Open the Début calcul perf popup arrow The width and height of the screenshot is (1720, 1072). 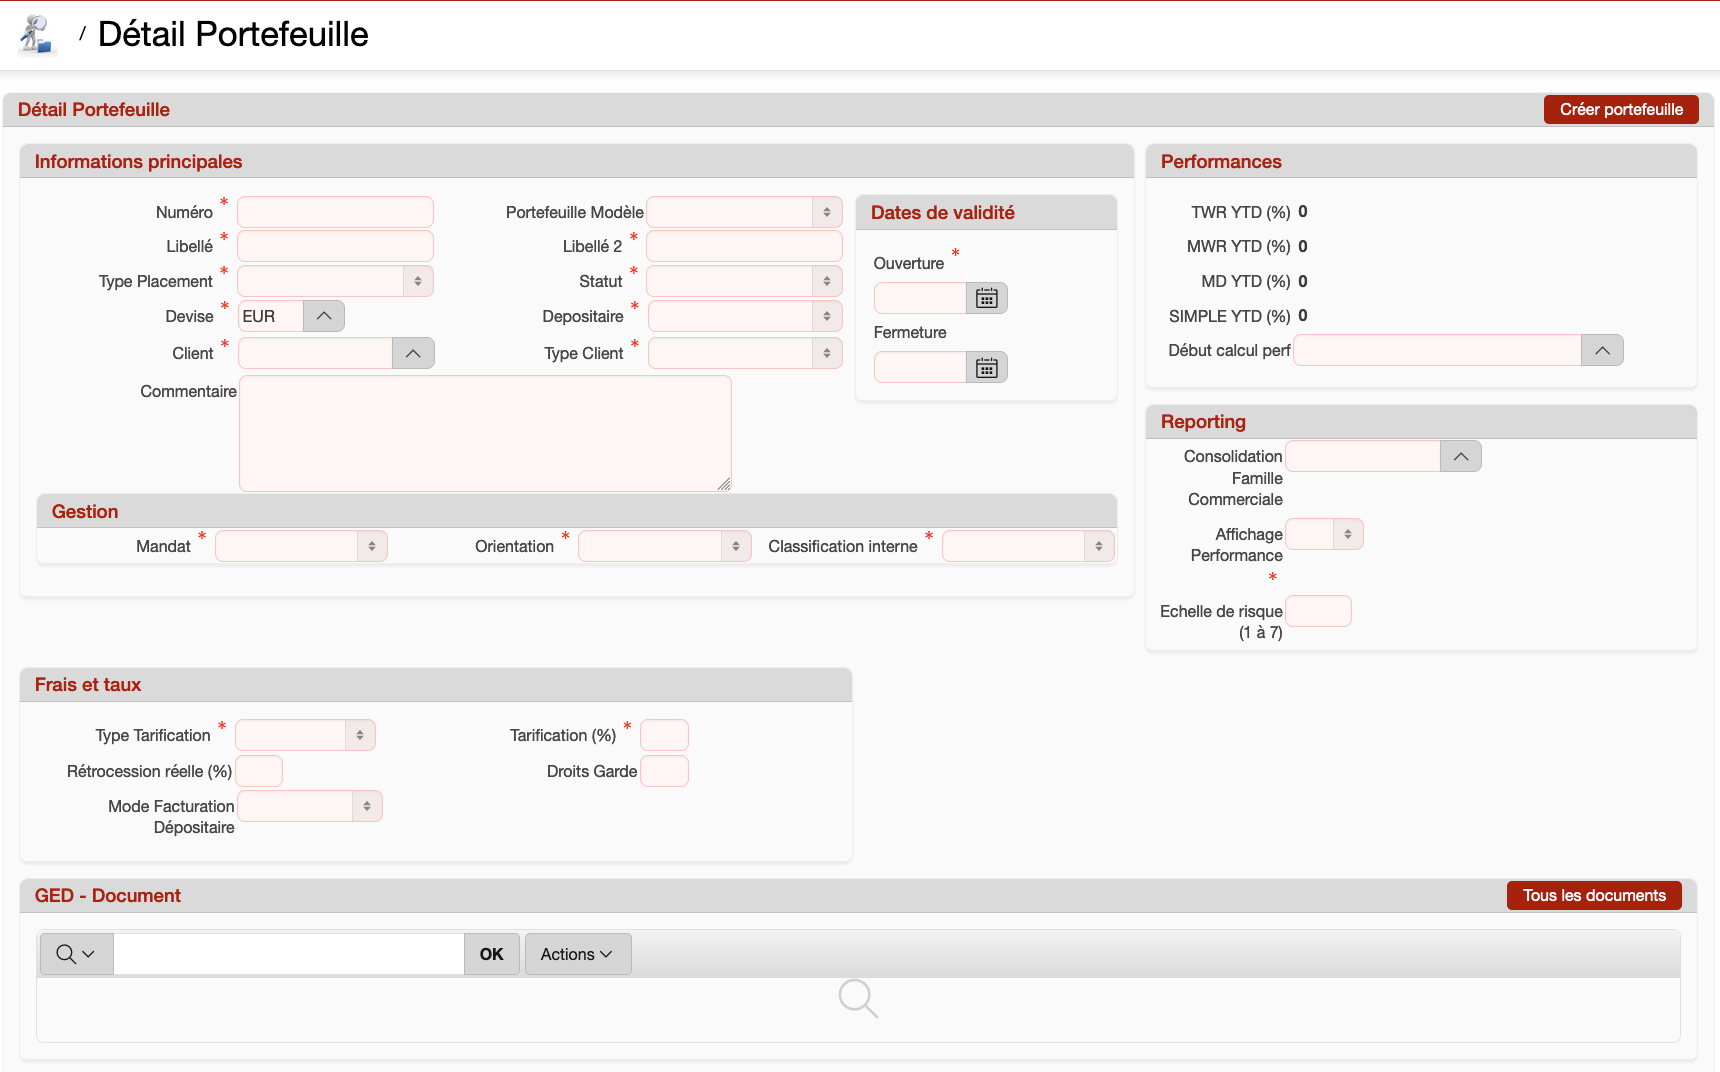[1602, 351]
